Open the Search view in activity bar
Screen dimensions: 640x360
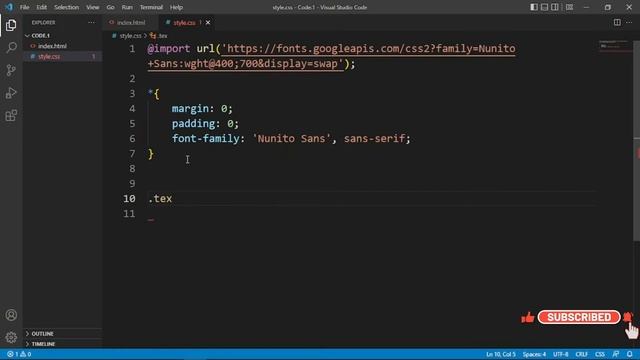(11, 48)
